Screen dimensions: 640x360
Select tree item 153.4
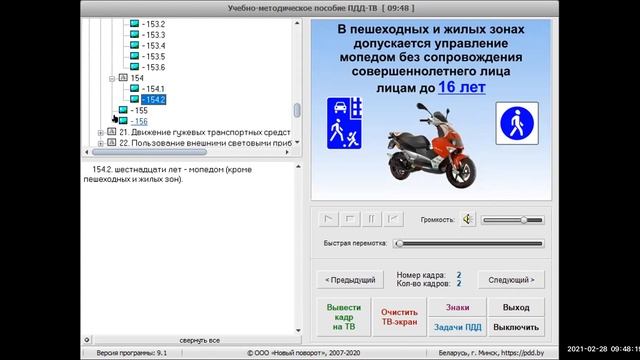coord(153,46)
